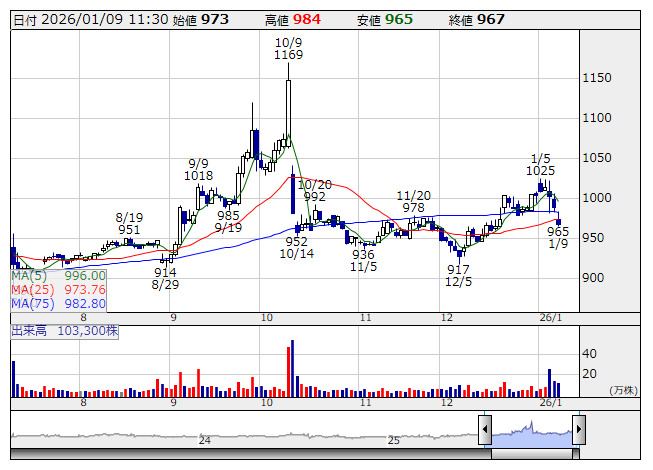
Task: Click the 914 8/29 low label
Action: click(x=165, y=279)
